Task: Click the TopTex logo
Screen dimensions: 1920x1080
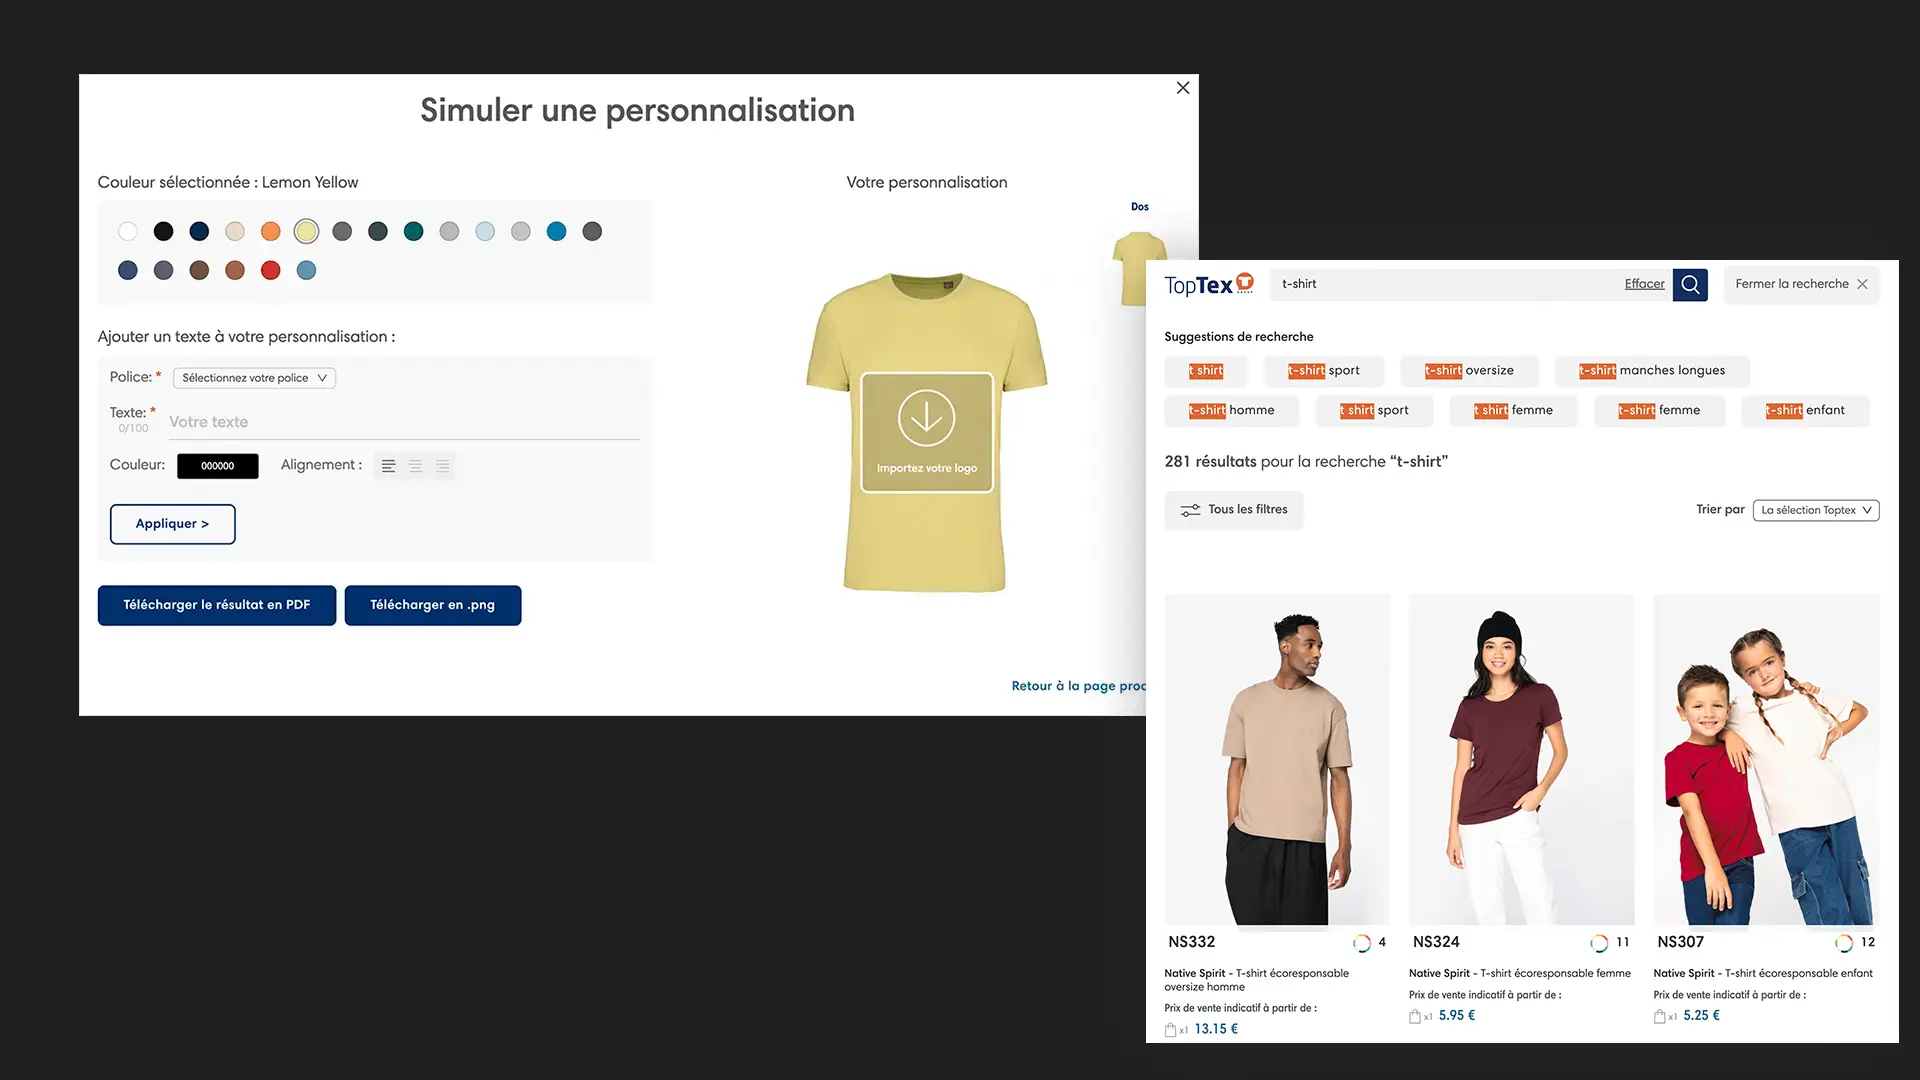Action: 1209,285
